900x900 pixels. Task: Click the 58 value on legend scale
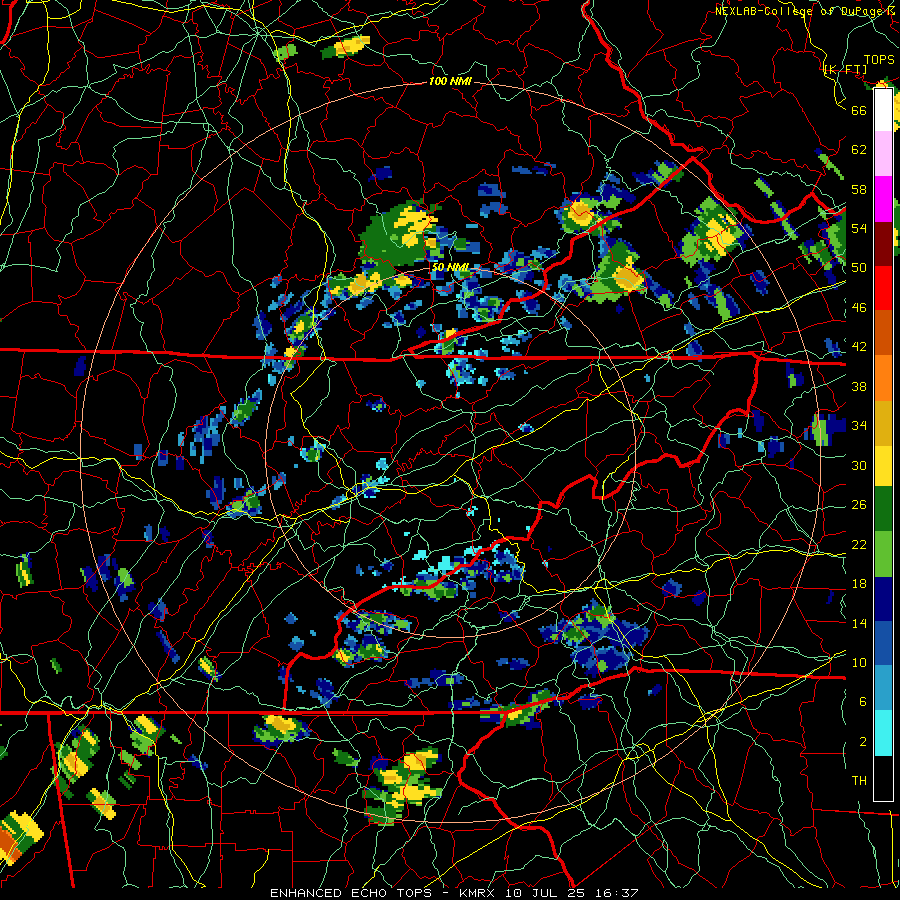pyautogui.click(x=859, y=189)
